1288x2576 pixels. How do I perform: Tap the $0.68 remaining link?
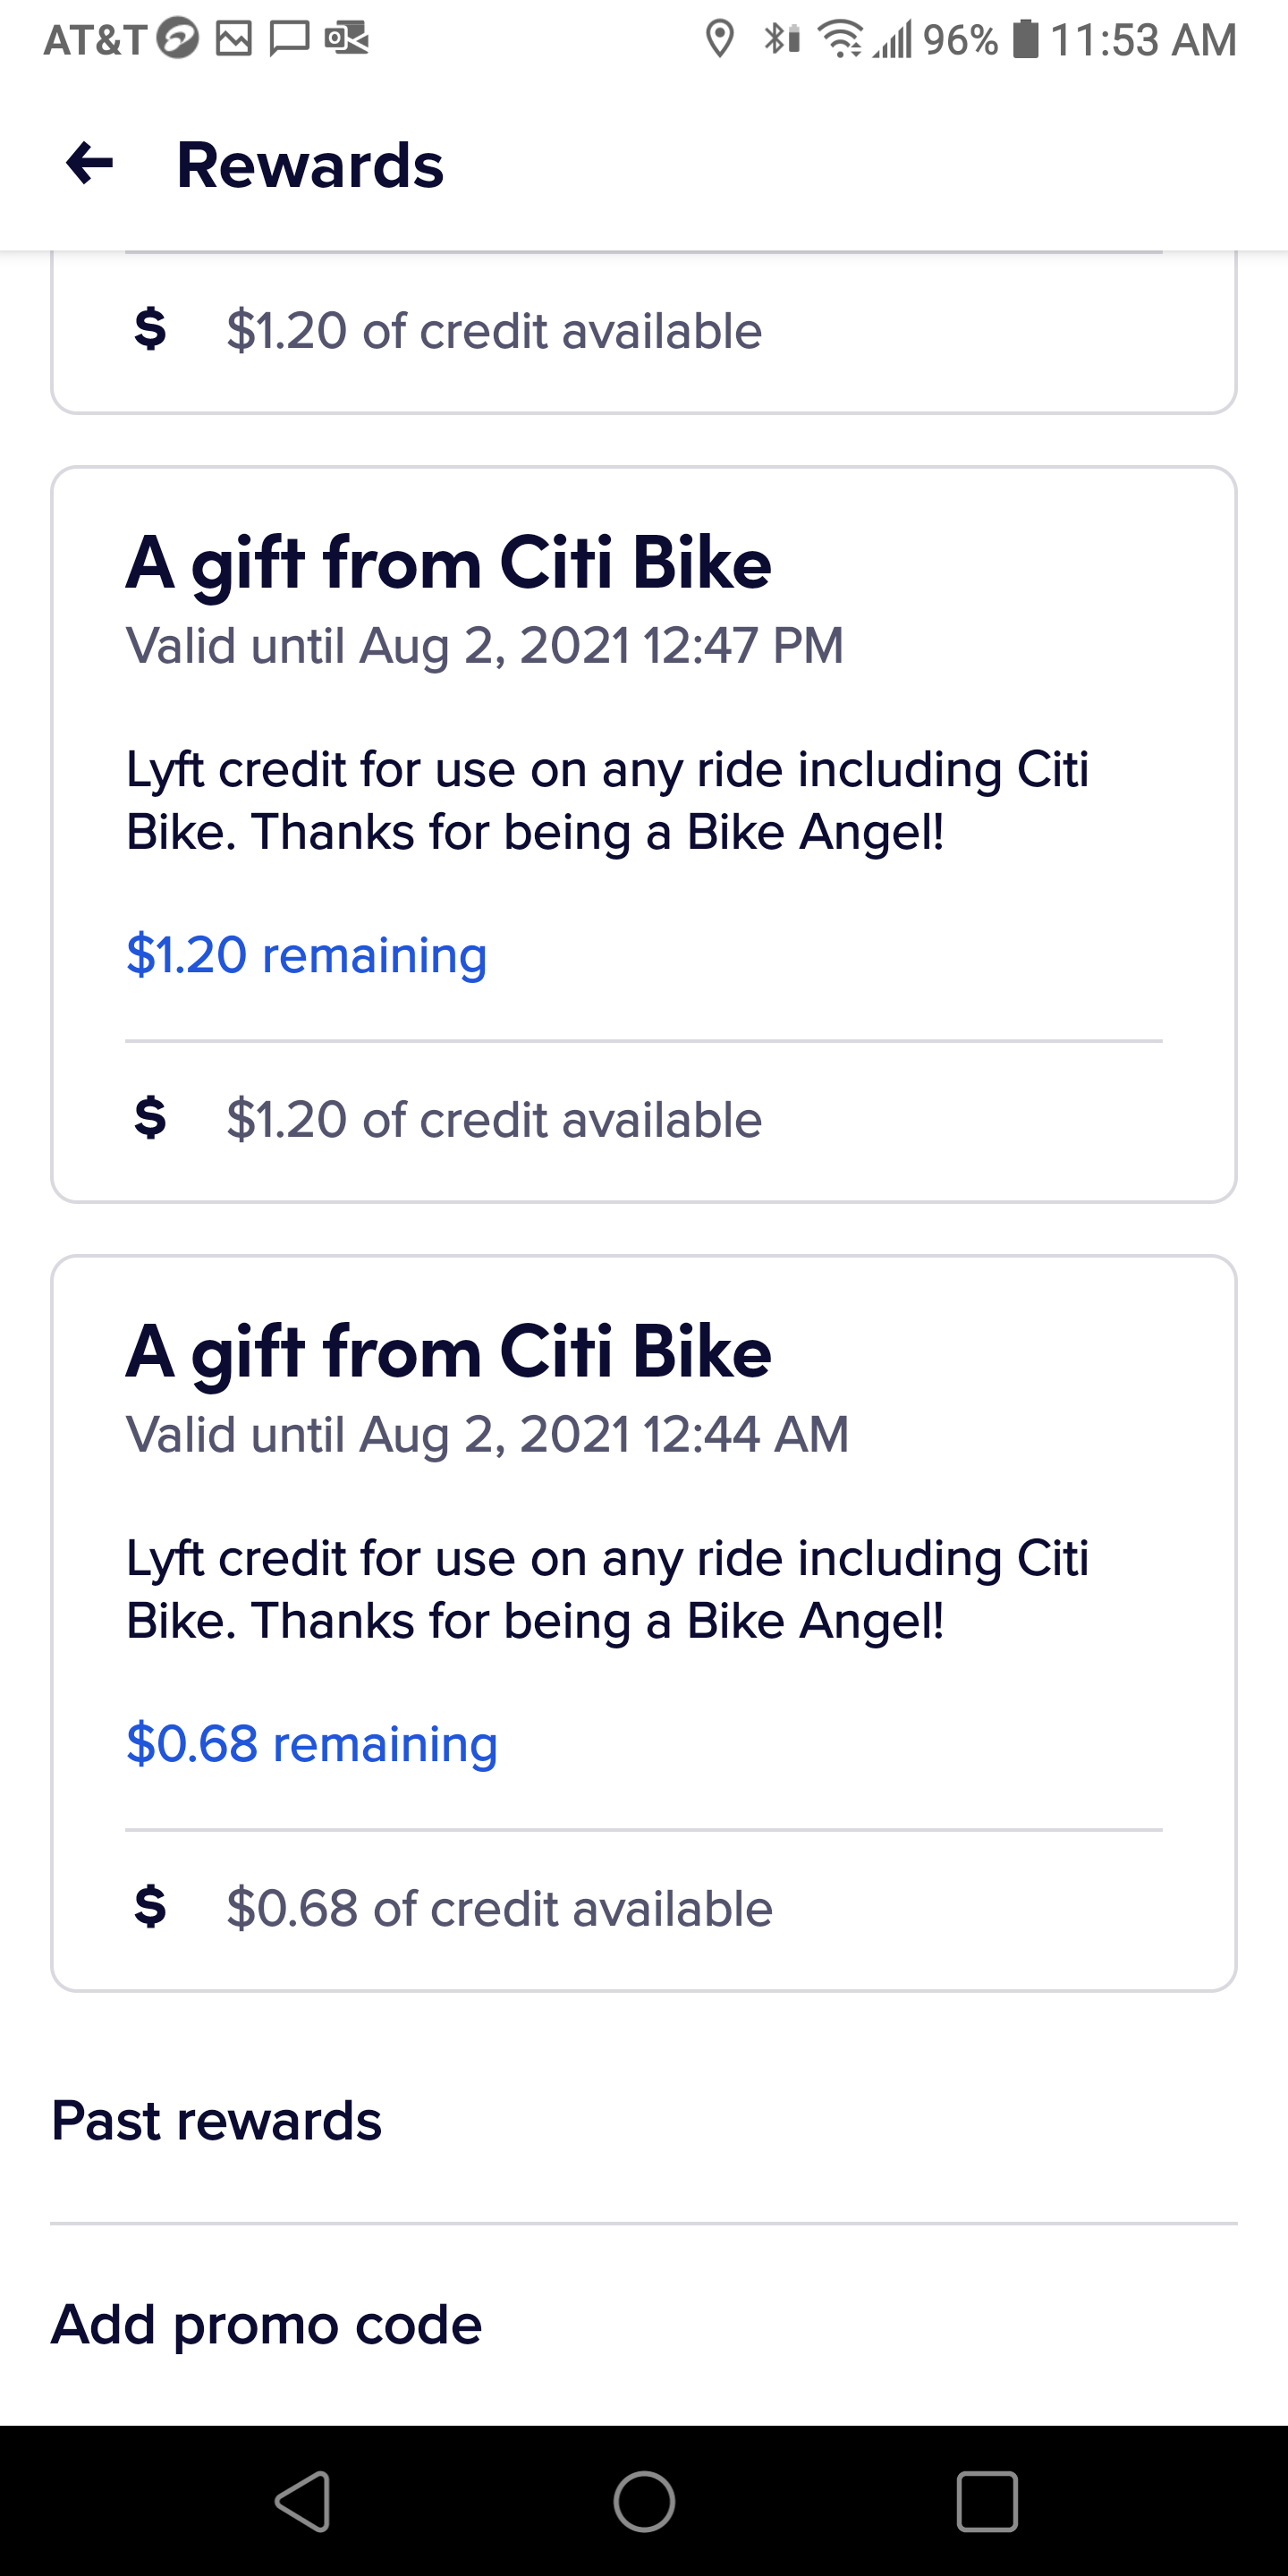(x=311, y=1743)
